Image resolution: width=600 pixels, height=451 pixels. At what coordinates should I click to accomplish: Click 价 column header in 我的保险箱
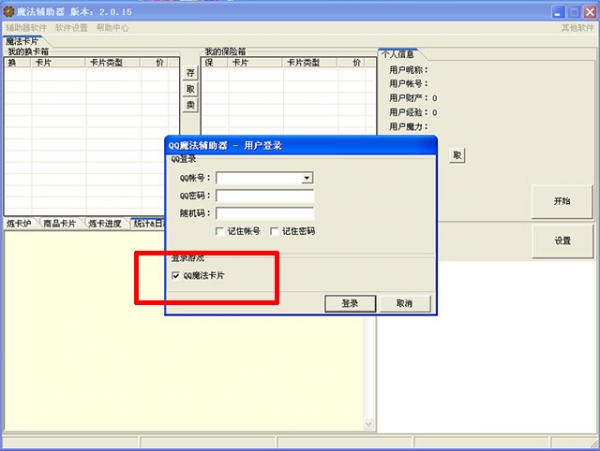352,63
